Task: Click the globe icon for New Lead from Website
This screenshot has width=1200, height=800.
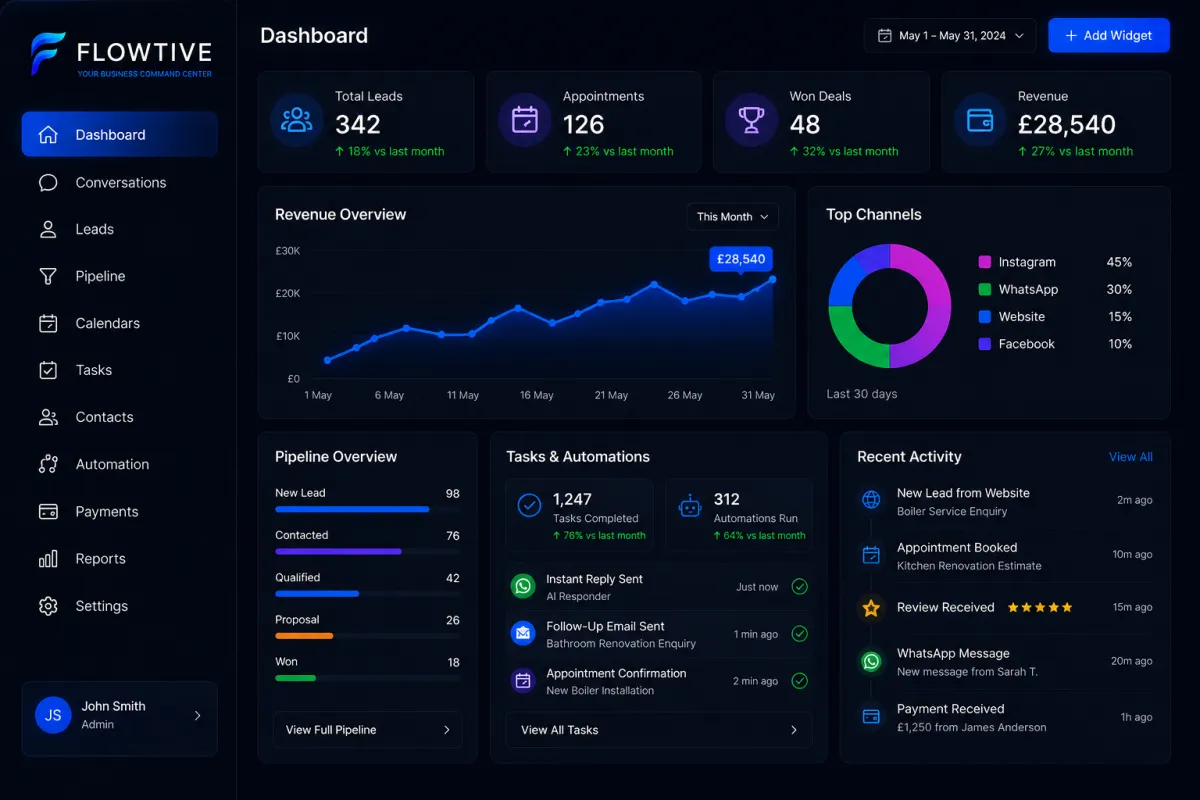Action: point(871,500)
